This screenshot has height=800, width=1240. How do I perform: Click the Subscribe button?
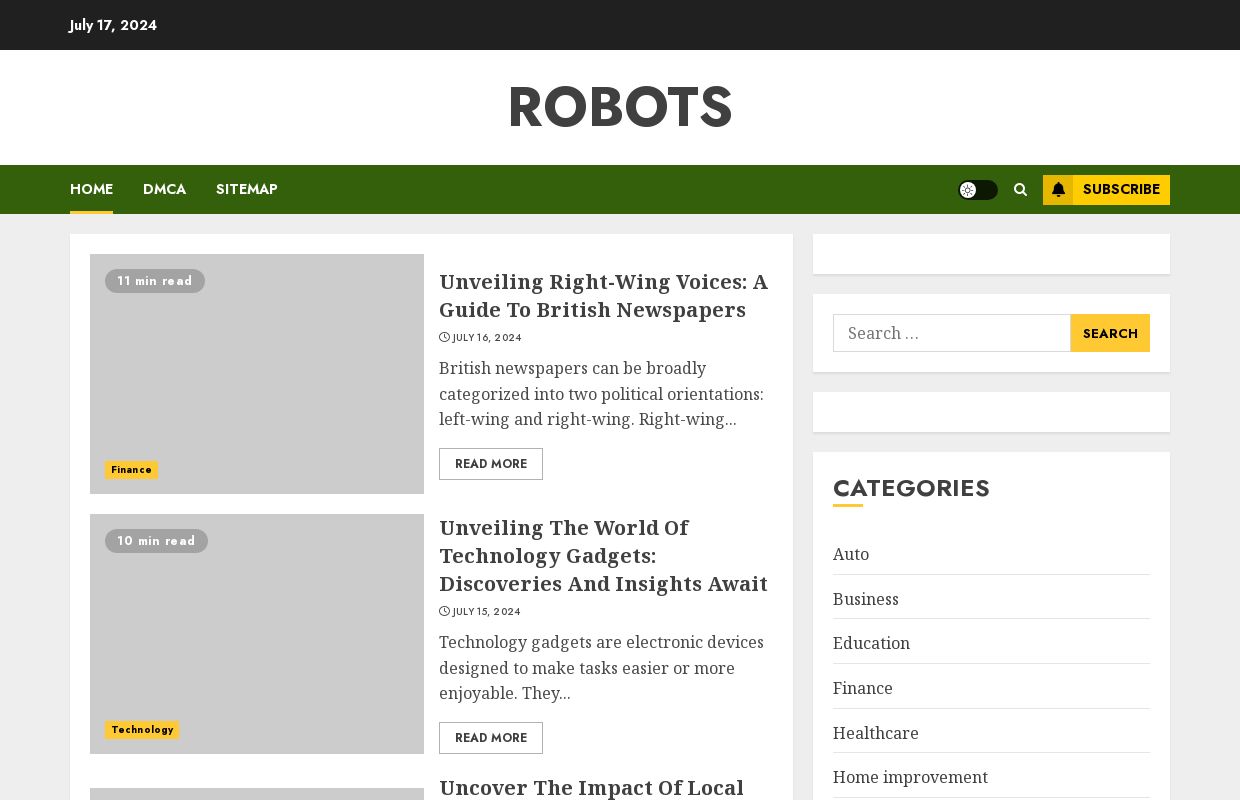pyautogui.click(x=1121, y=190)
